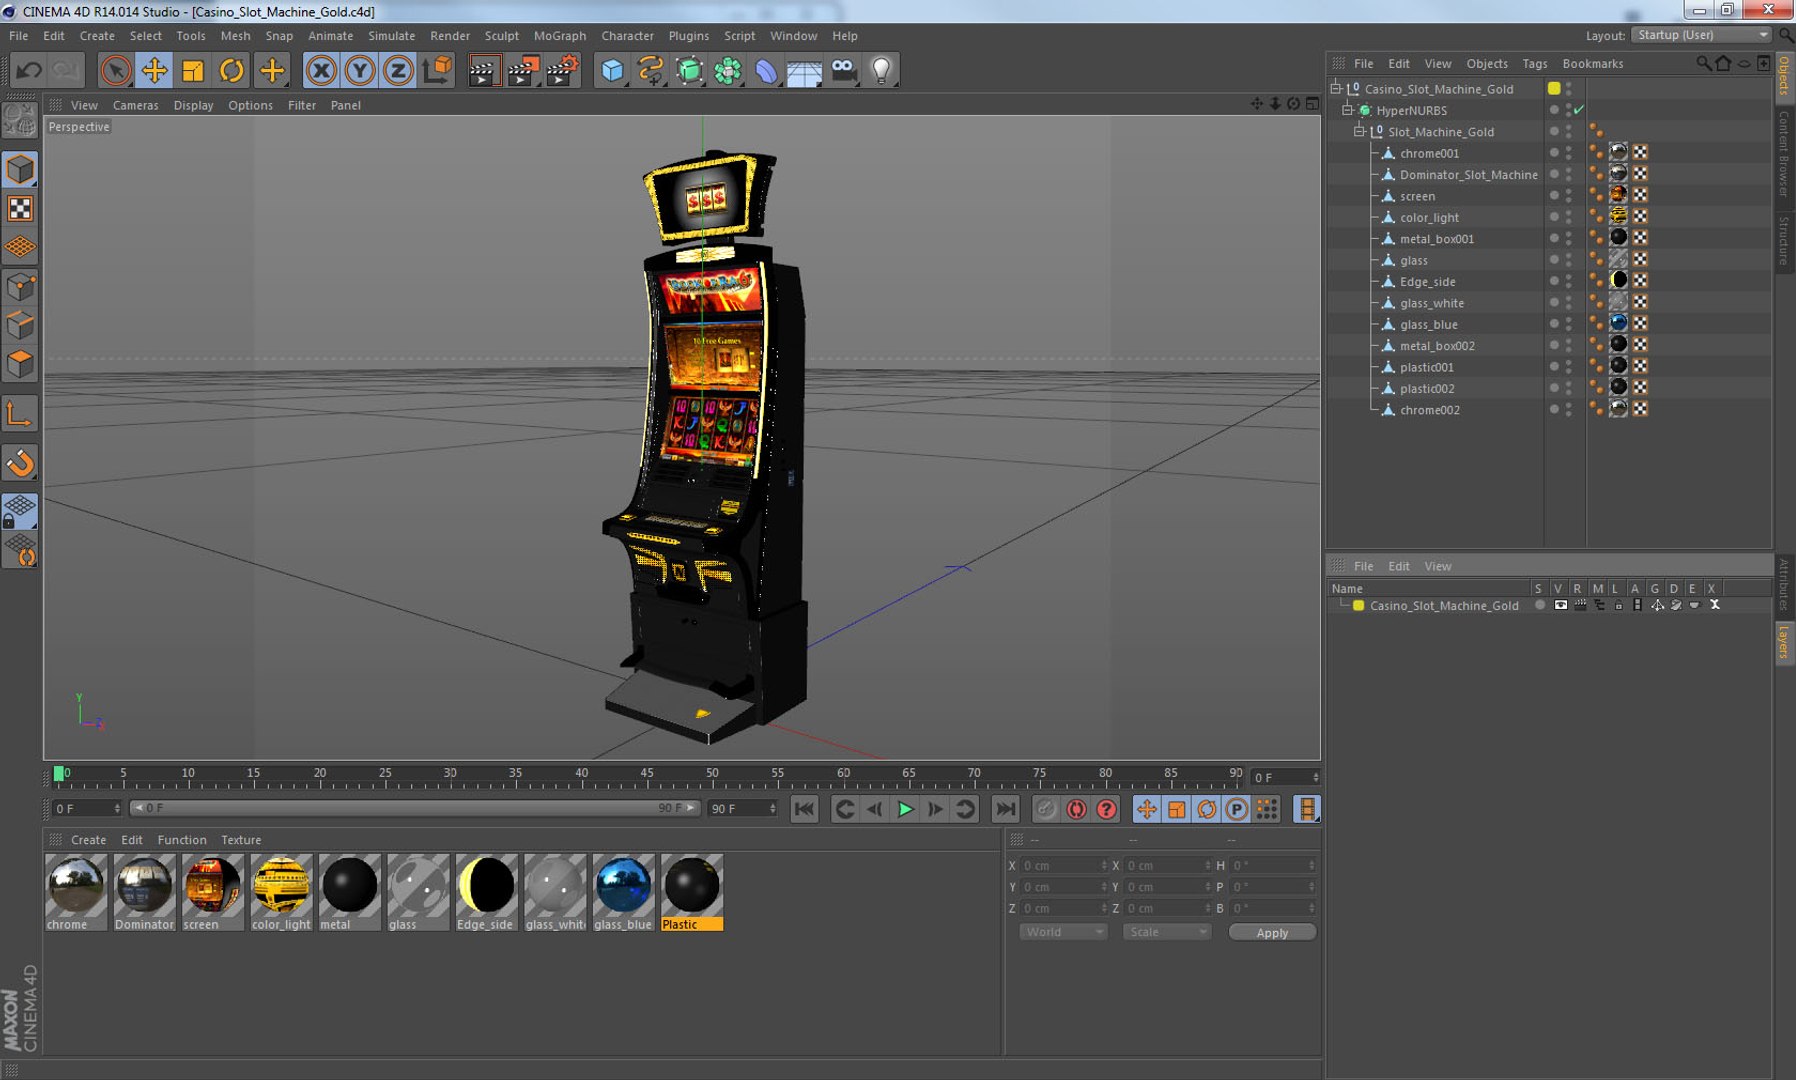The image size is (1796, 1080).
Task: Jump to start of timeline
Action: click(804, 809)
